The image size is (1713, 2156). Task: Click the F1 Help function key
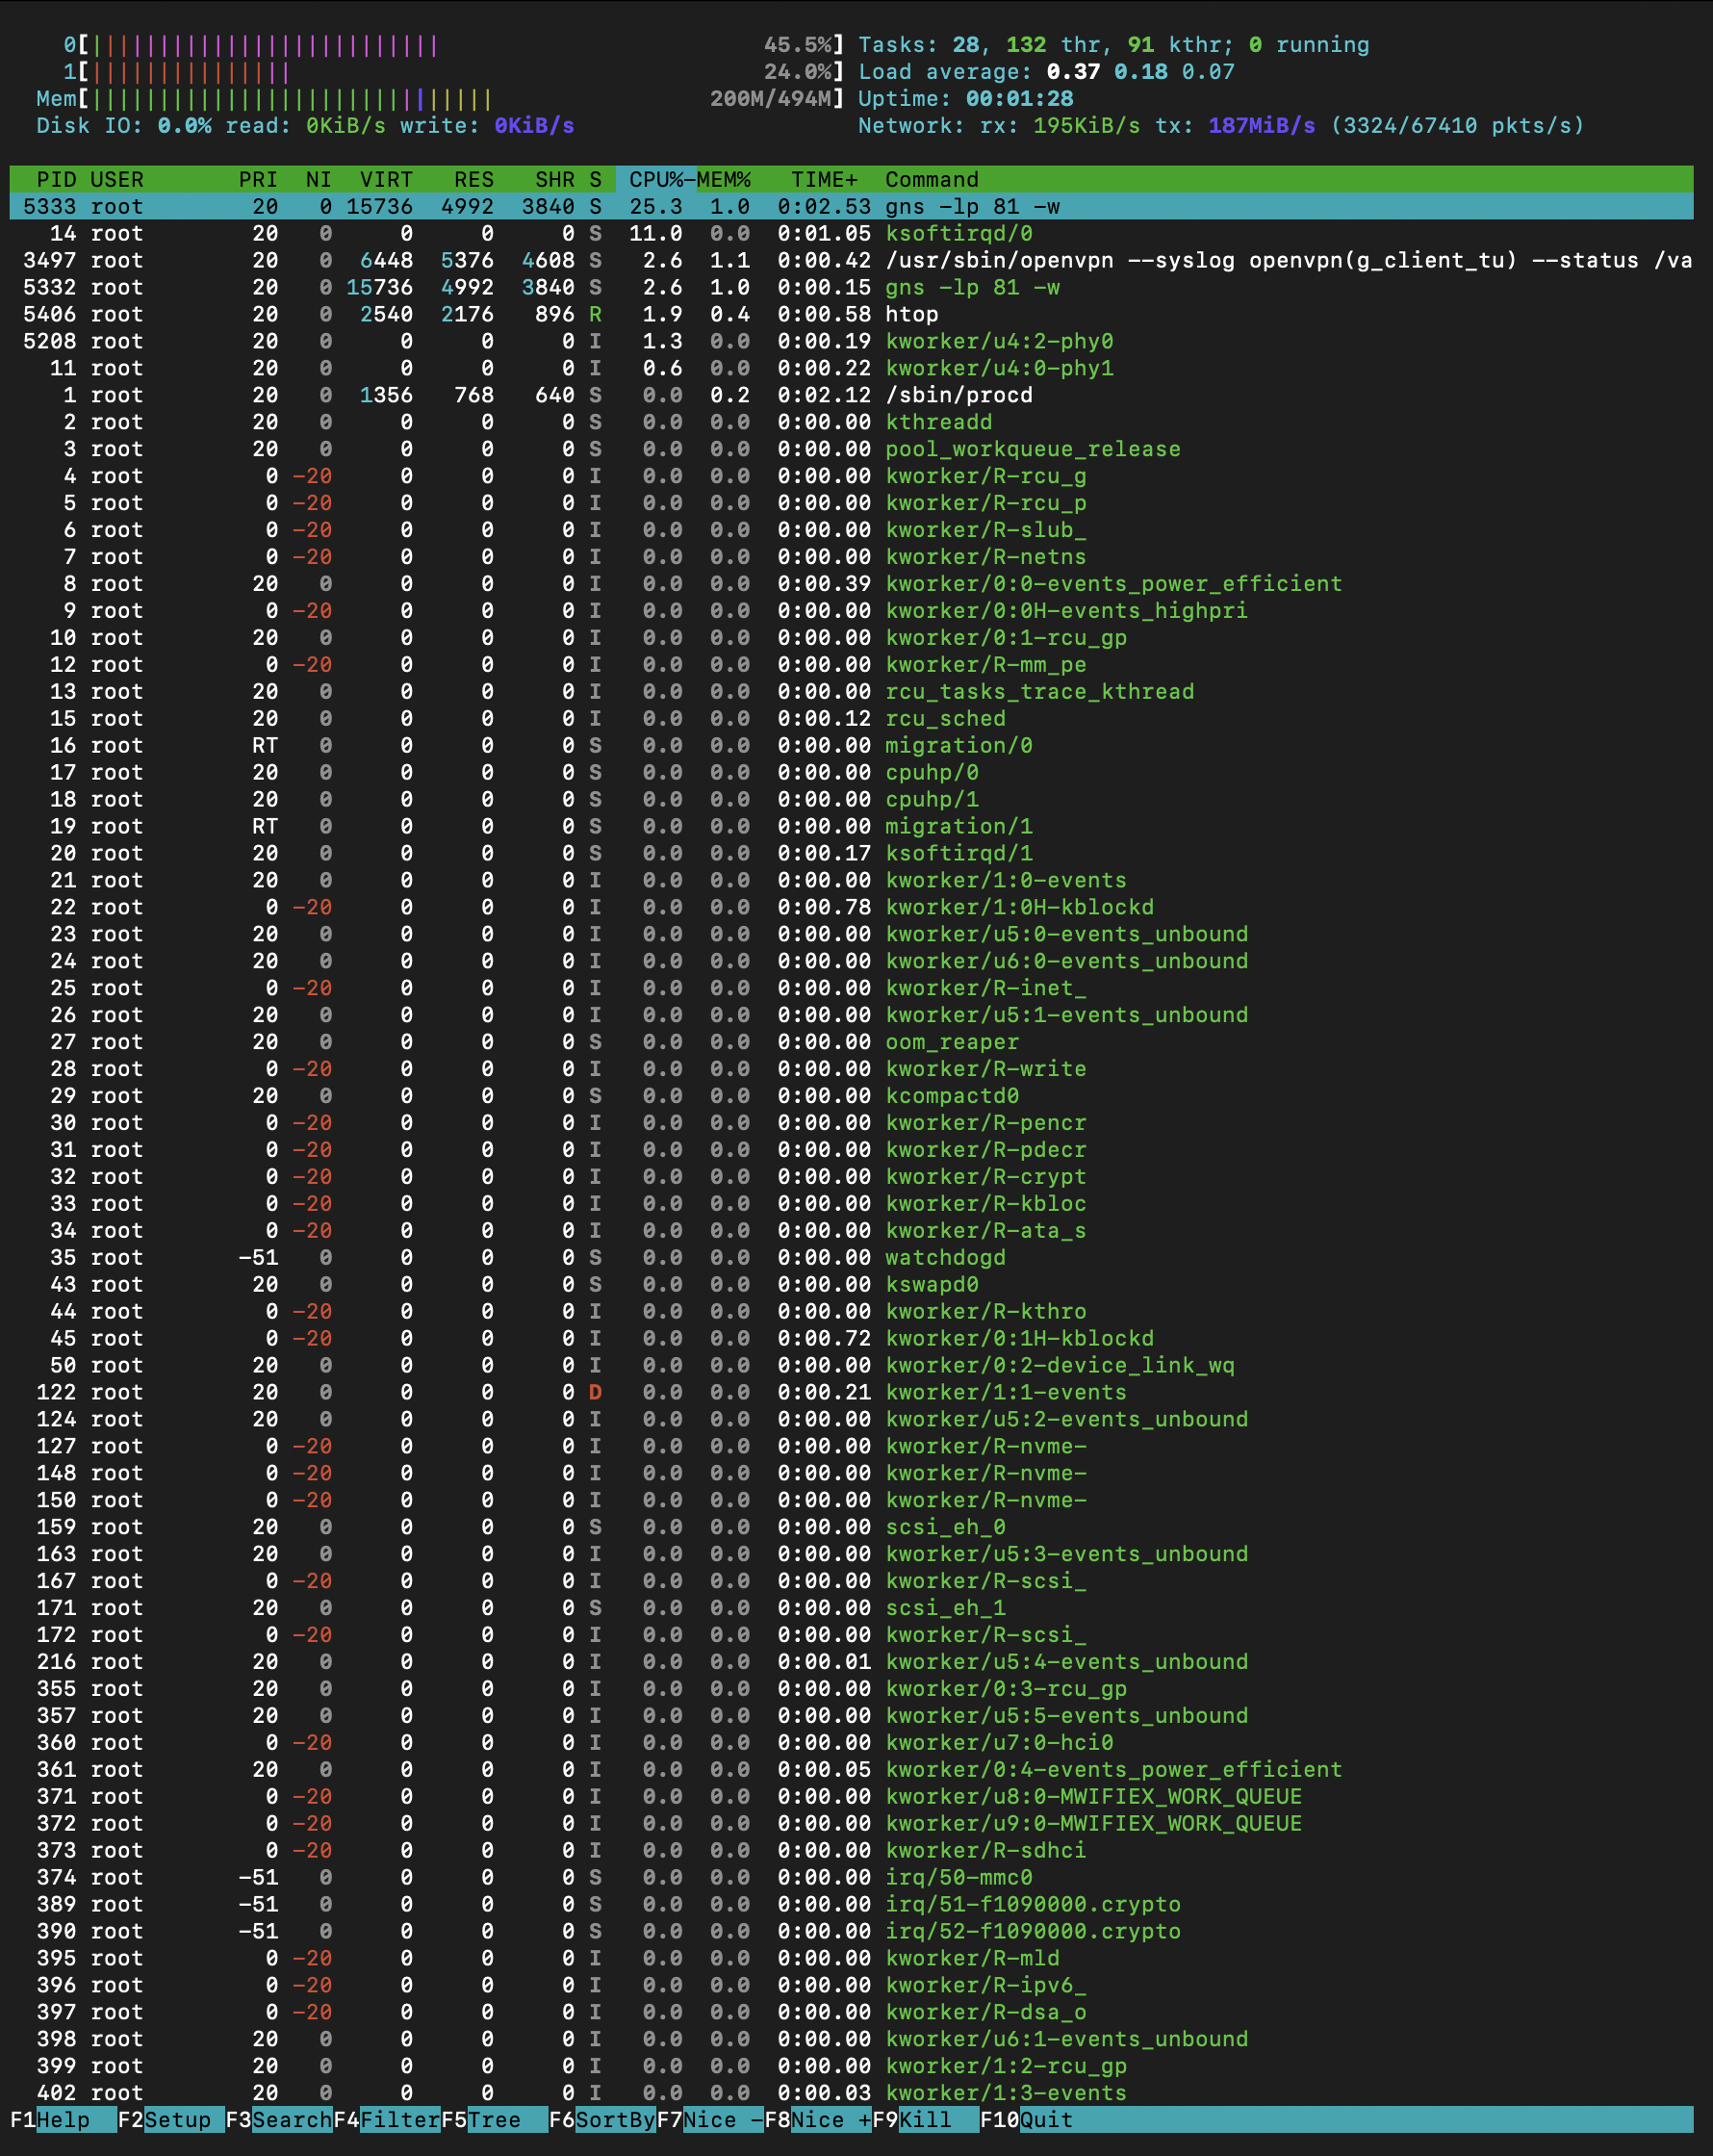tap(62, 2119)
